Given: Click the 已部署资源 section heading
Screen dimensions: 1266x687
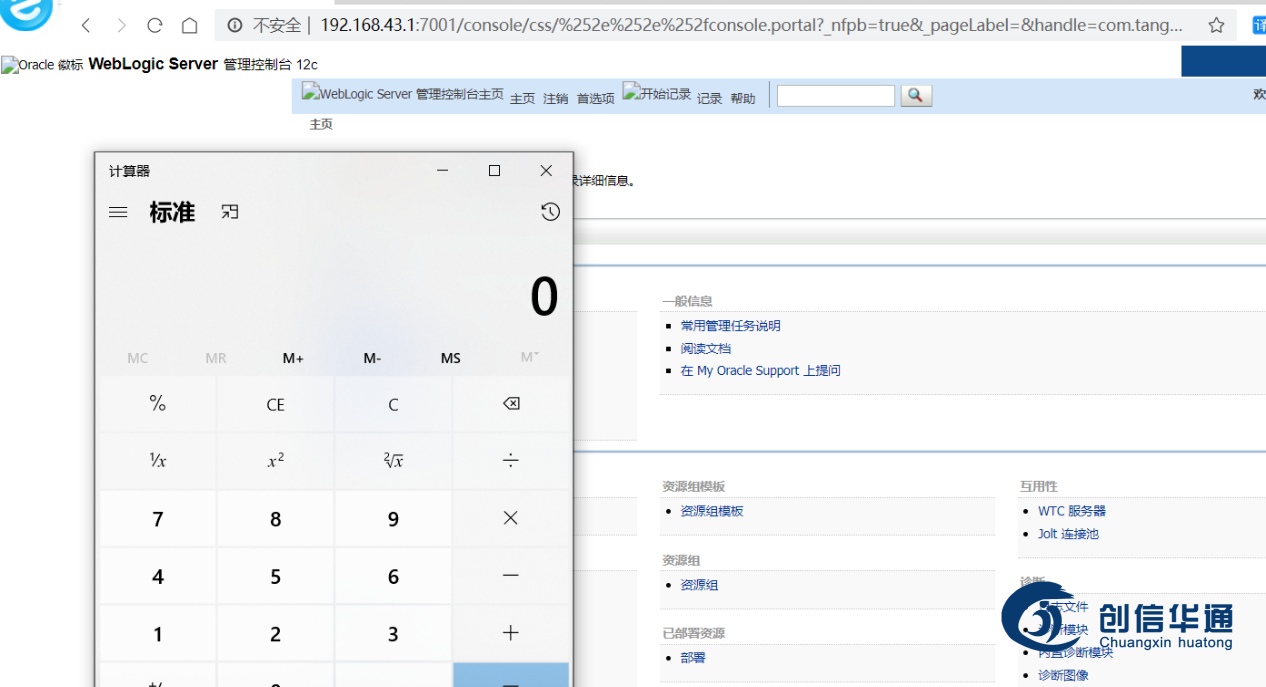Looking at the screenshot, I should point(693,634).
